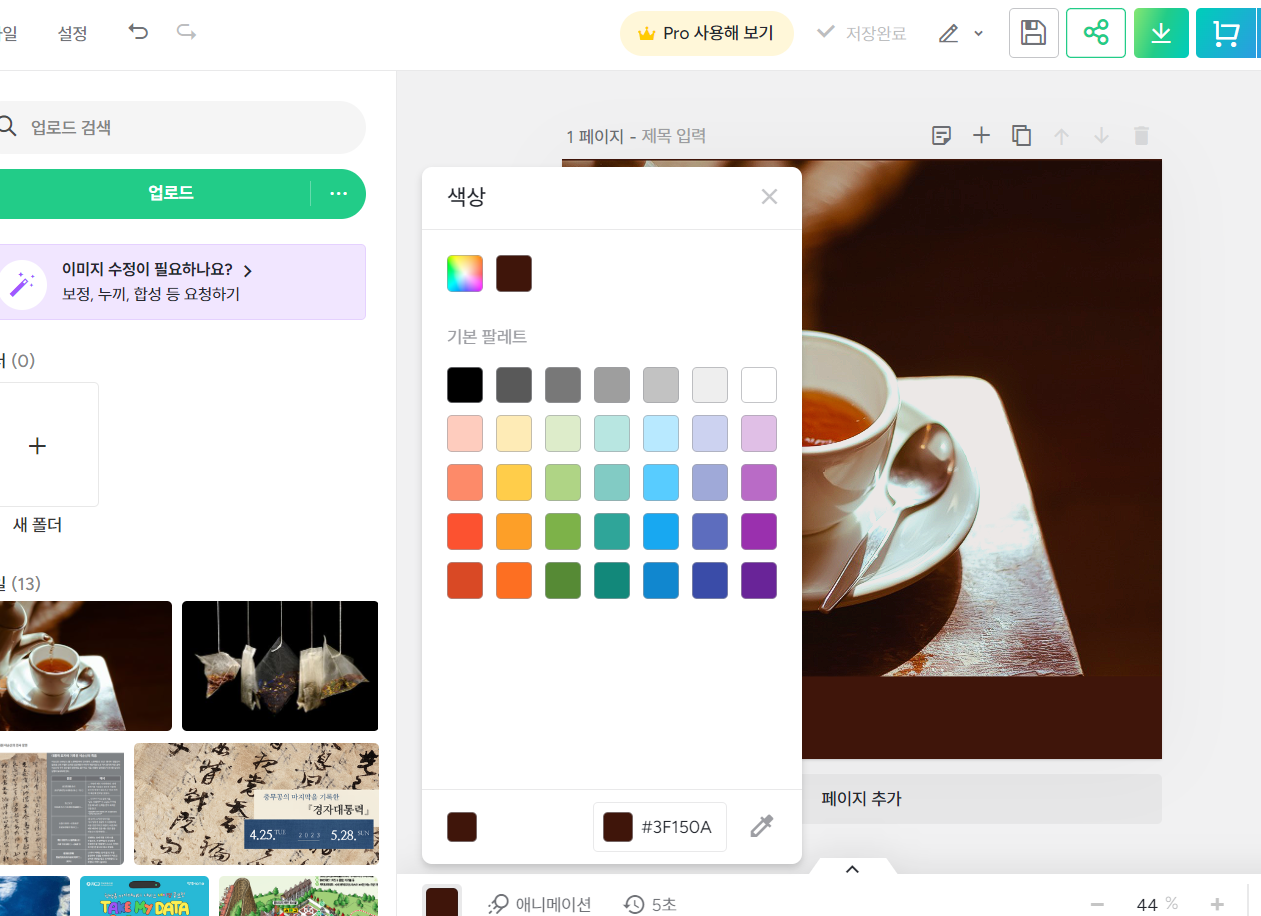Click the page memo icon
1261x916 pixels.
tap(941, 135)
